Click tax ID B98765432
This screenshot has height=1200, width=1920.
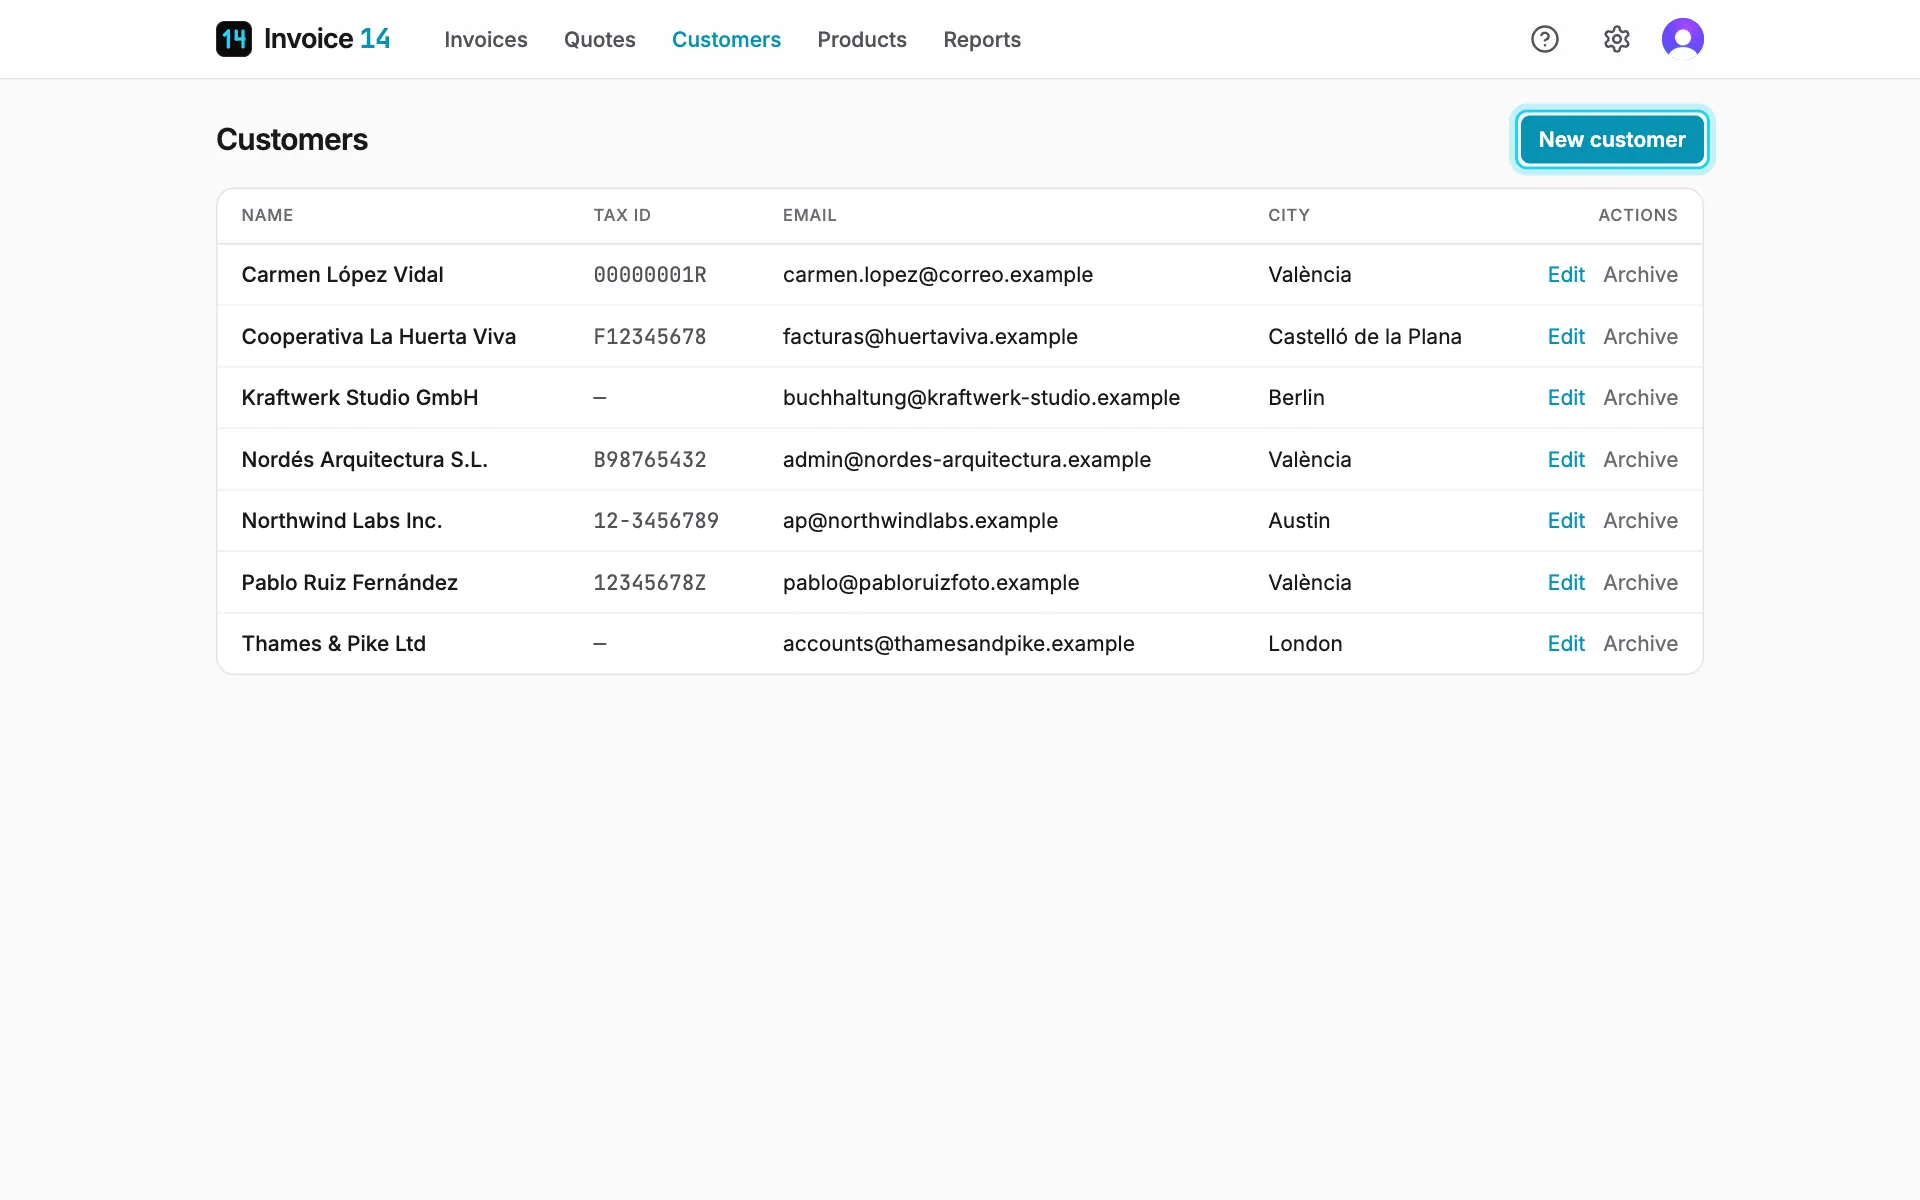pos(650,460)
